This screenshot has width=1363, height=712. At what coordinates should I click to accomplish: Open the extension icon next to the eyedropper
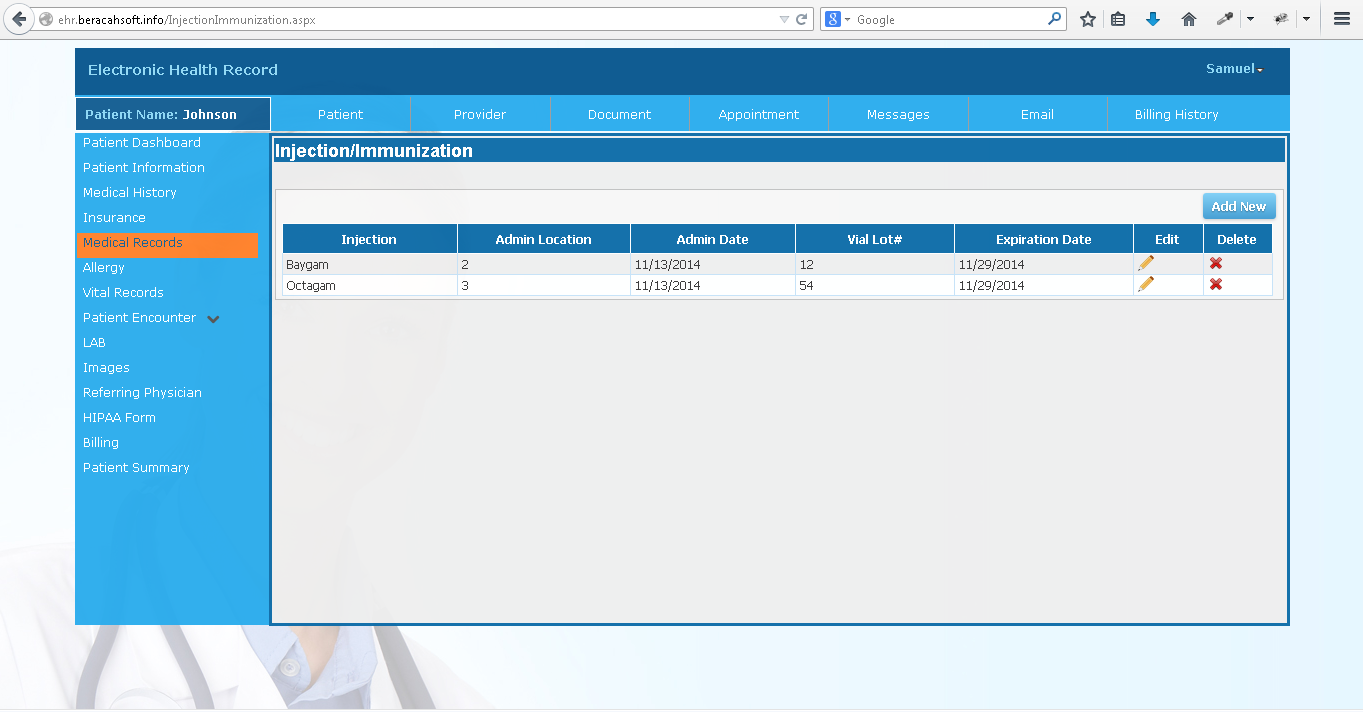pos(1281,19)
